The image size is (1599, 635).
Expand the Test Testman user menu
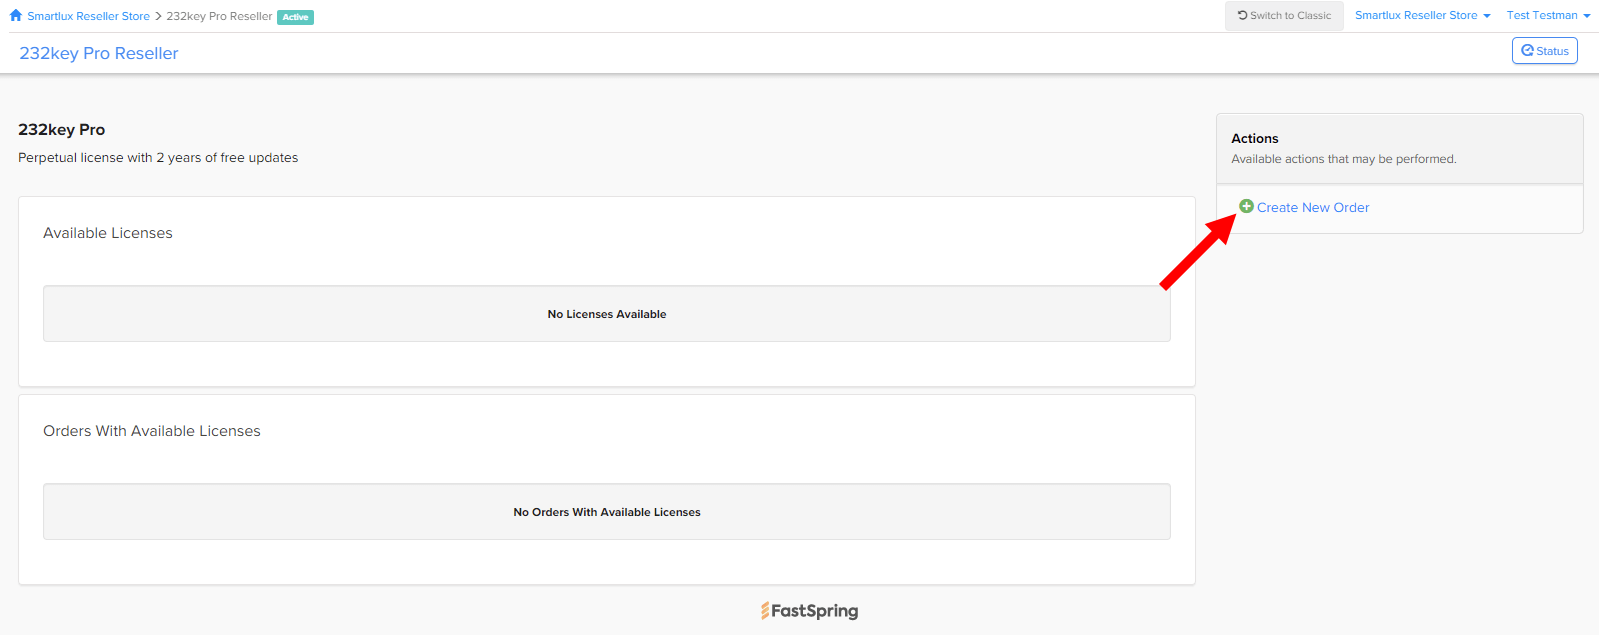click(x=1548, y=15)
